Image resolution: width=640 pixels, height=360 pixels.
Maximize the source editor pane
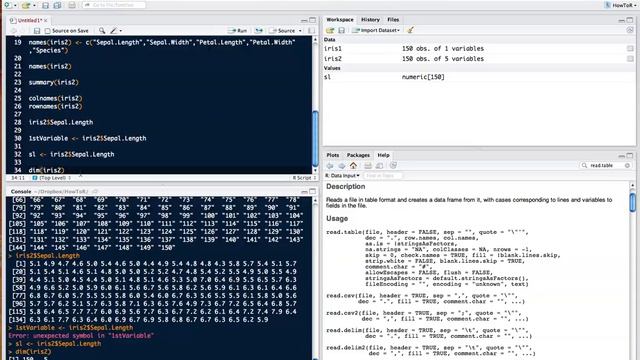313,20
